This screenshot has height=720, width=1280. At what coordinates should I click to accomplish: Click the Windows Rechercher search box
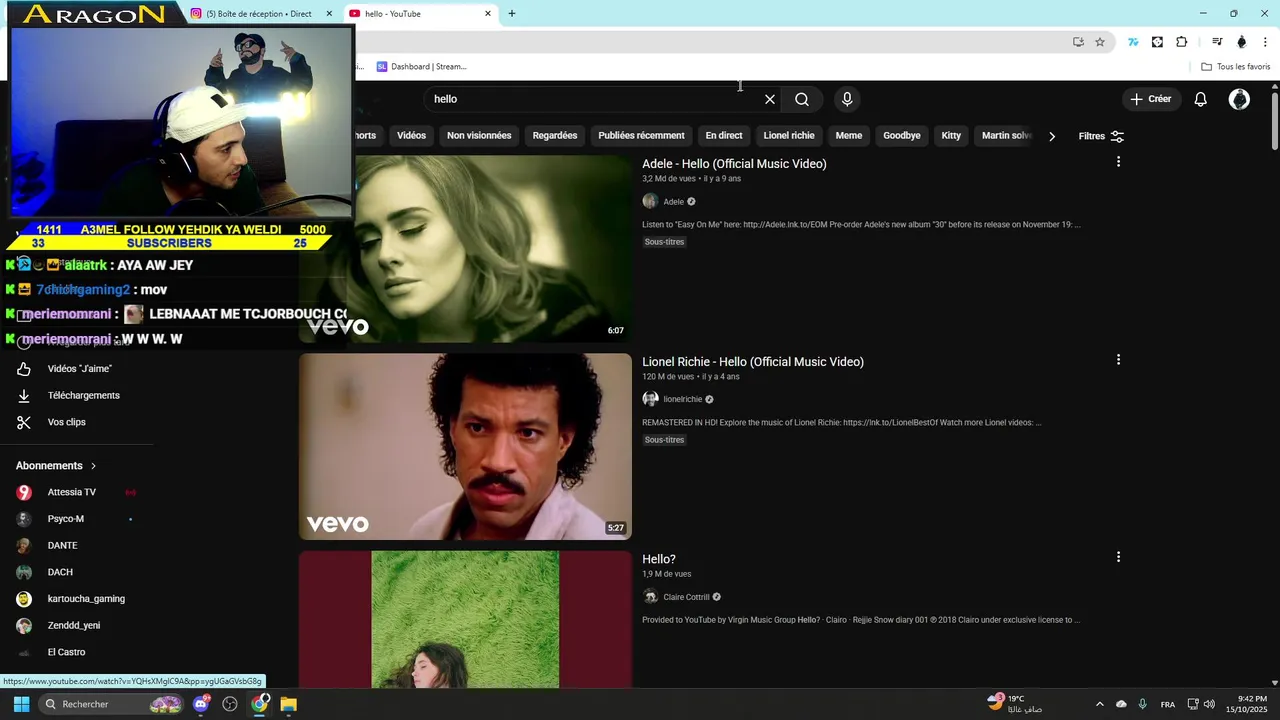[110, 704]
